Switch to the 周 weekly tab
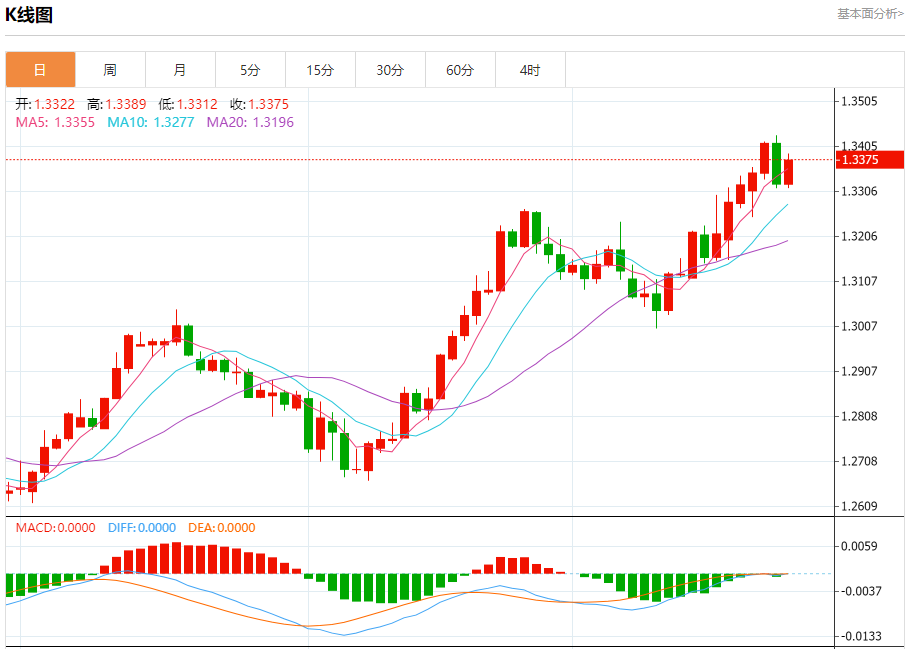Viewport: 909px width, 649px height. 110,70
